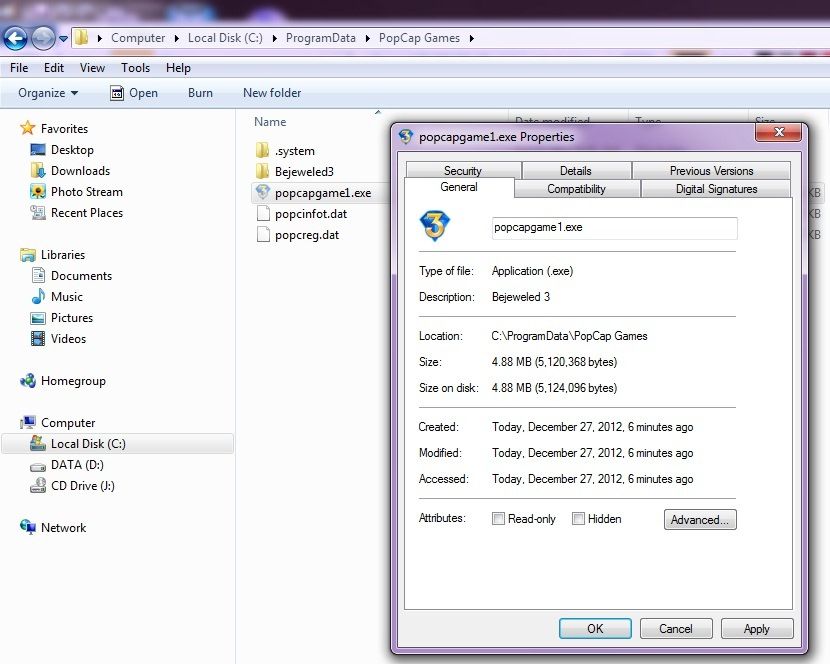This screenshot has width=830, height=664.
Task: Toggle the Read-only checkbox
Action: point(498,518)
